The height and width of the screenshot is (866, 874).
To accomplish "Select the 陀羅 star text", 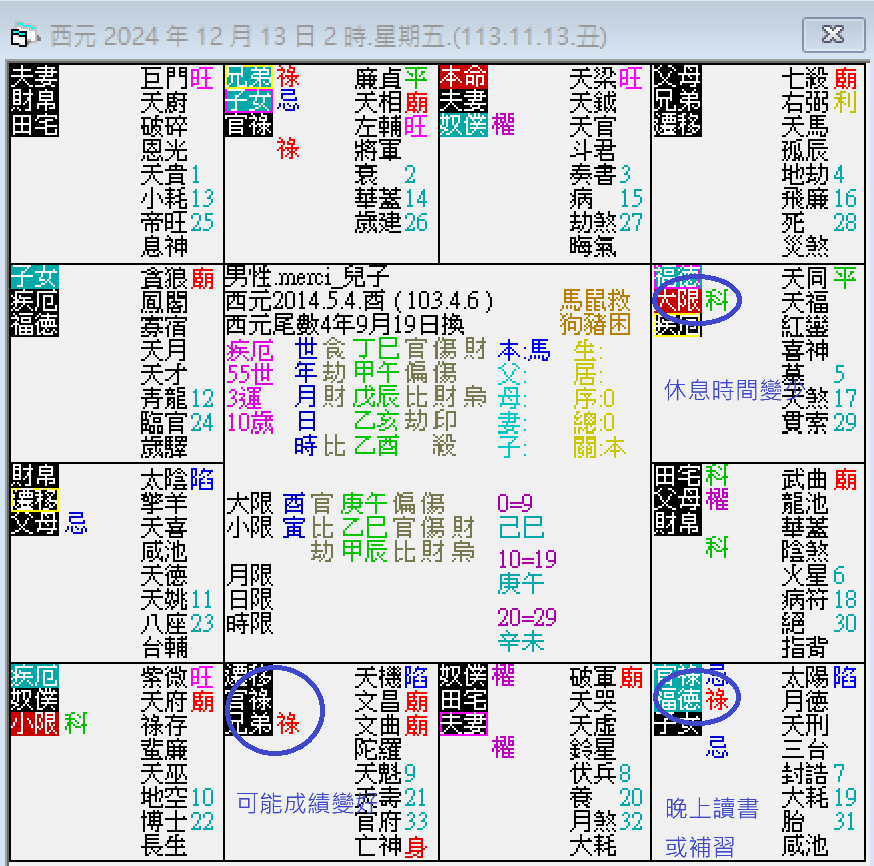I will tap(378, 750).
